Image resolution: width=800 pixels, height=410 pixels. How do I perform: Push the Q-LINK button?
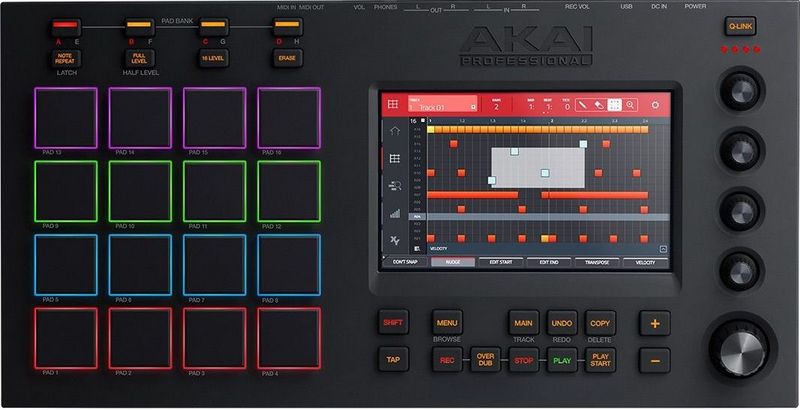(740, 27)
